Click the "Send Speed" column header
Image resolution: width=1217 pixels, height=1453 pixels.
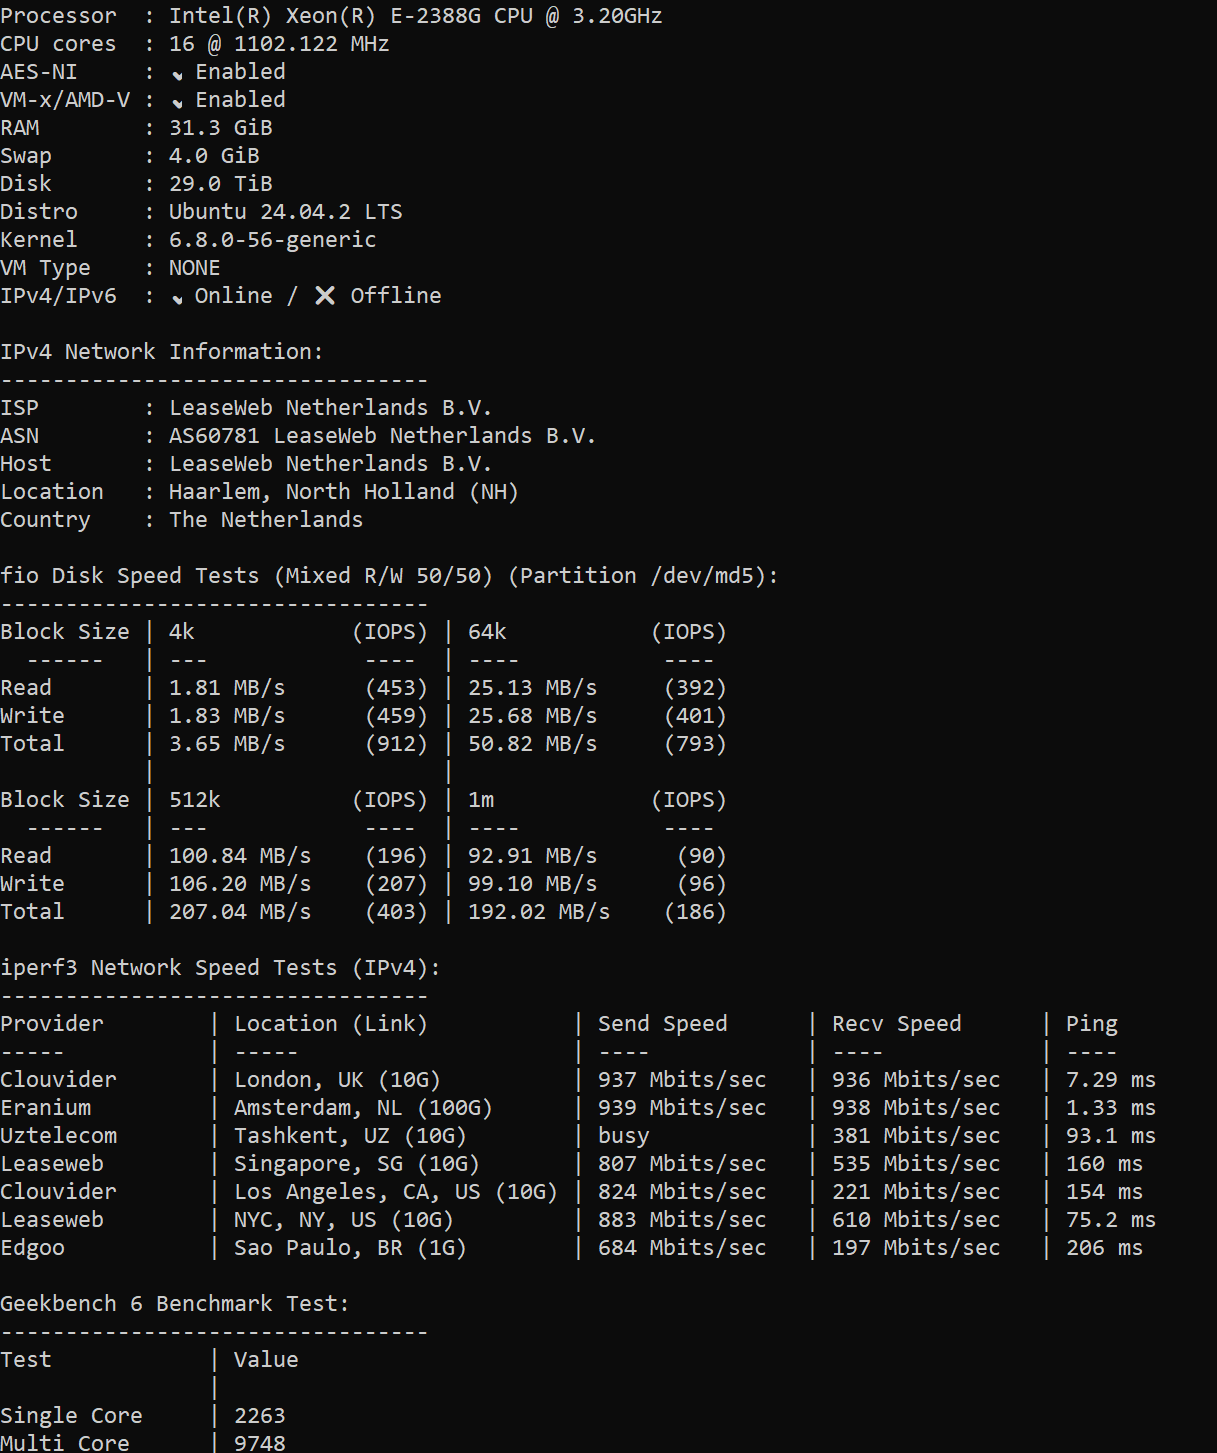[663, 1024]
